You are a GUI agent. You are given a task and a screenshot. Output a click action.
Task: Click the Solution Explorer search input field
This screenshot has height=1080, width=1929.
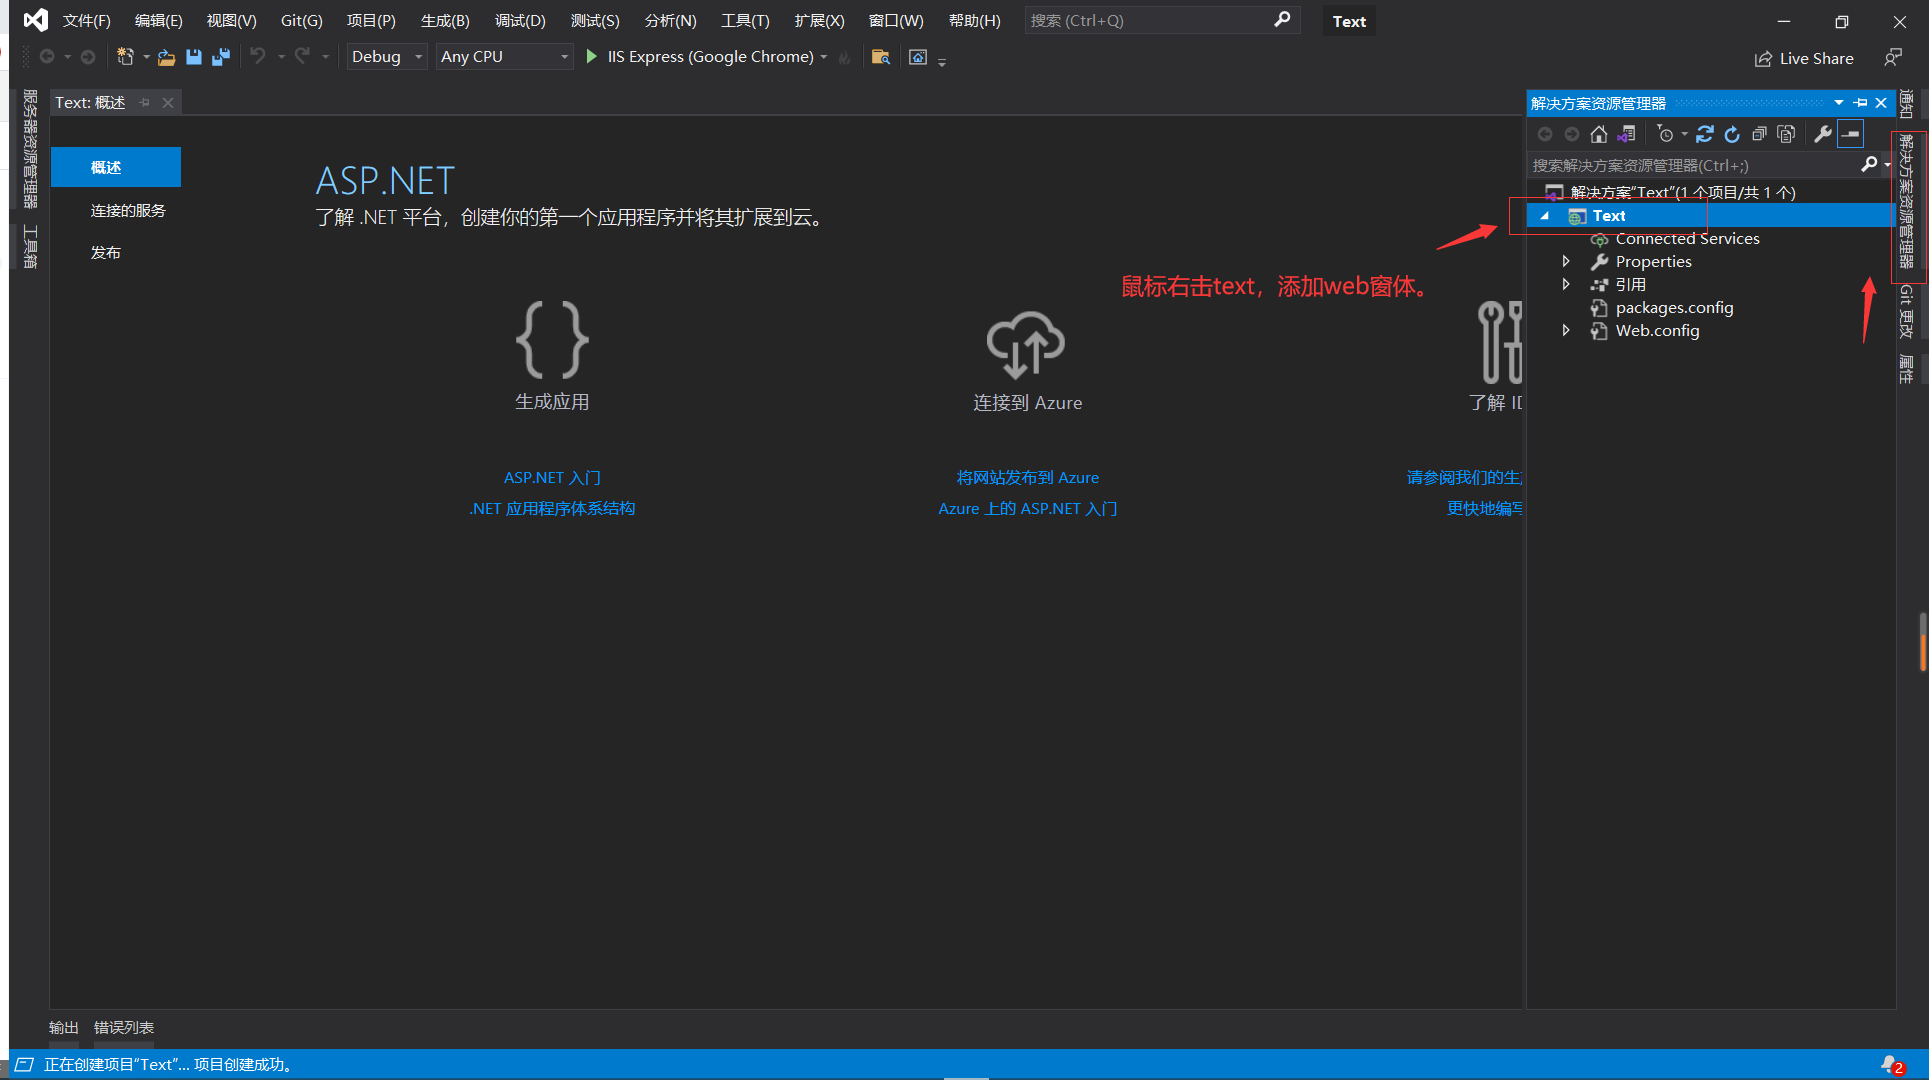[x=1694, y=165]
